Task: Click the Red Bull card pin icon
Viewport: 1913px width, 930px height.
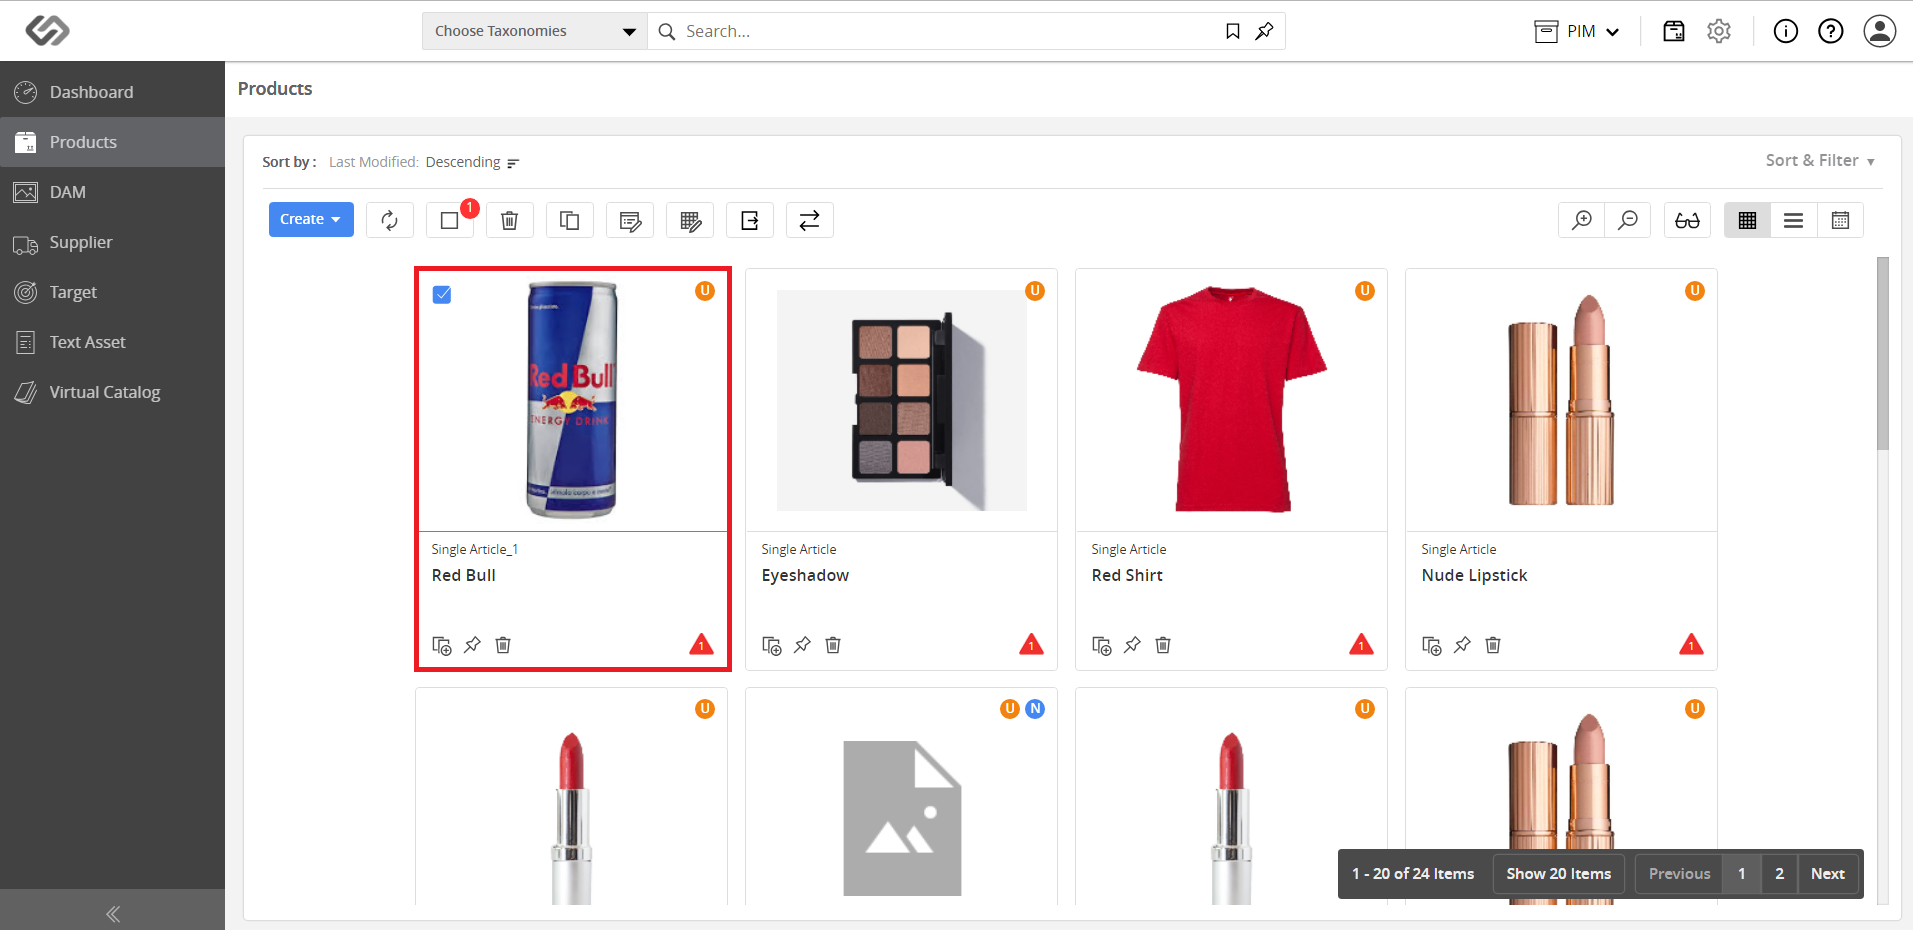Action: 472,645
